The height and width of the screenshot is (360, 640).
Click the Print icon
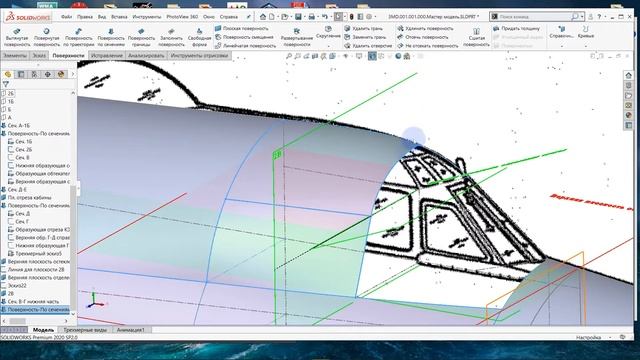click(311, 17)
